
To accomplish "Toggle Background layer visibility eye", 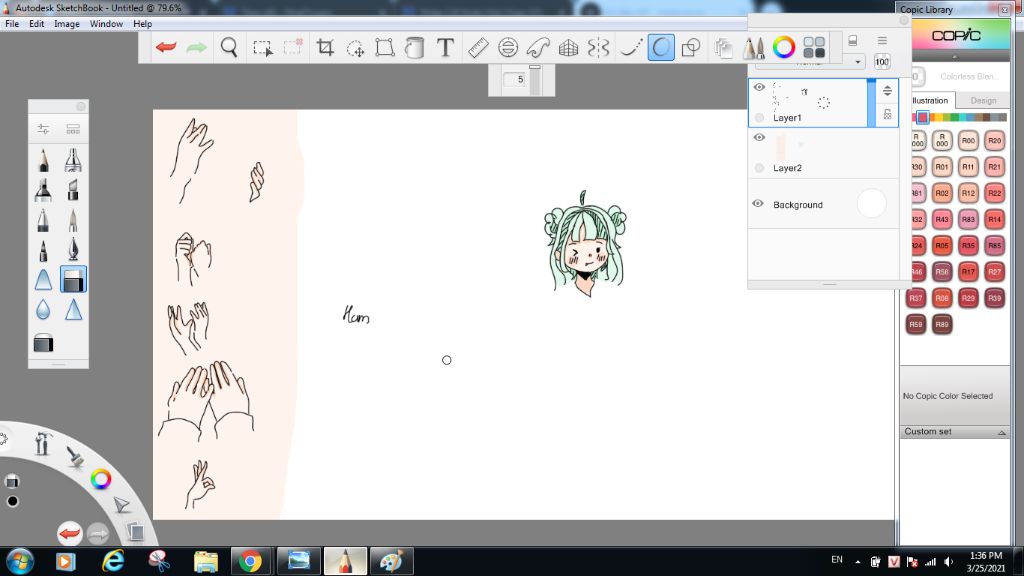I will tap(758, 203).
